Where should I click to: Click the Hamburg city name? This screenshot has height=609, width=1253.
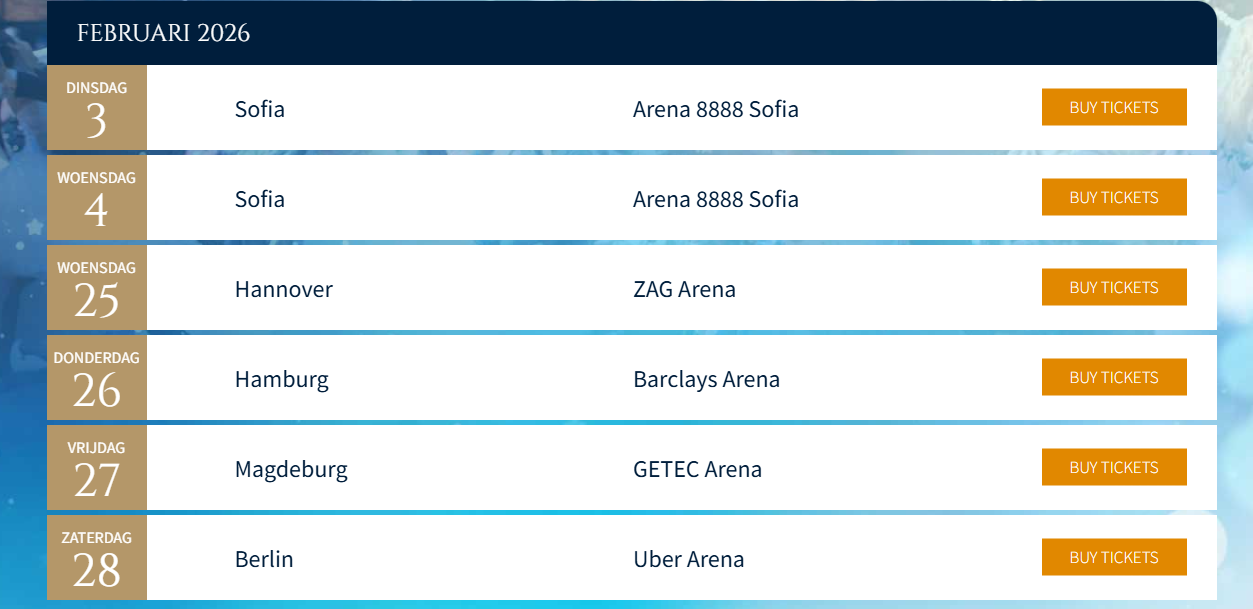(x=282, y=379)
